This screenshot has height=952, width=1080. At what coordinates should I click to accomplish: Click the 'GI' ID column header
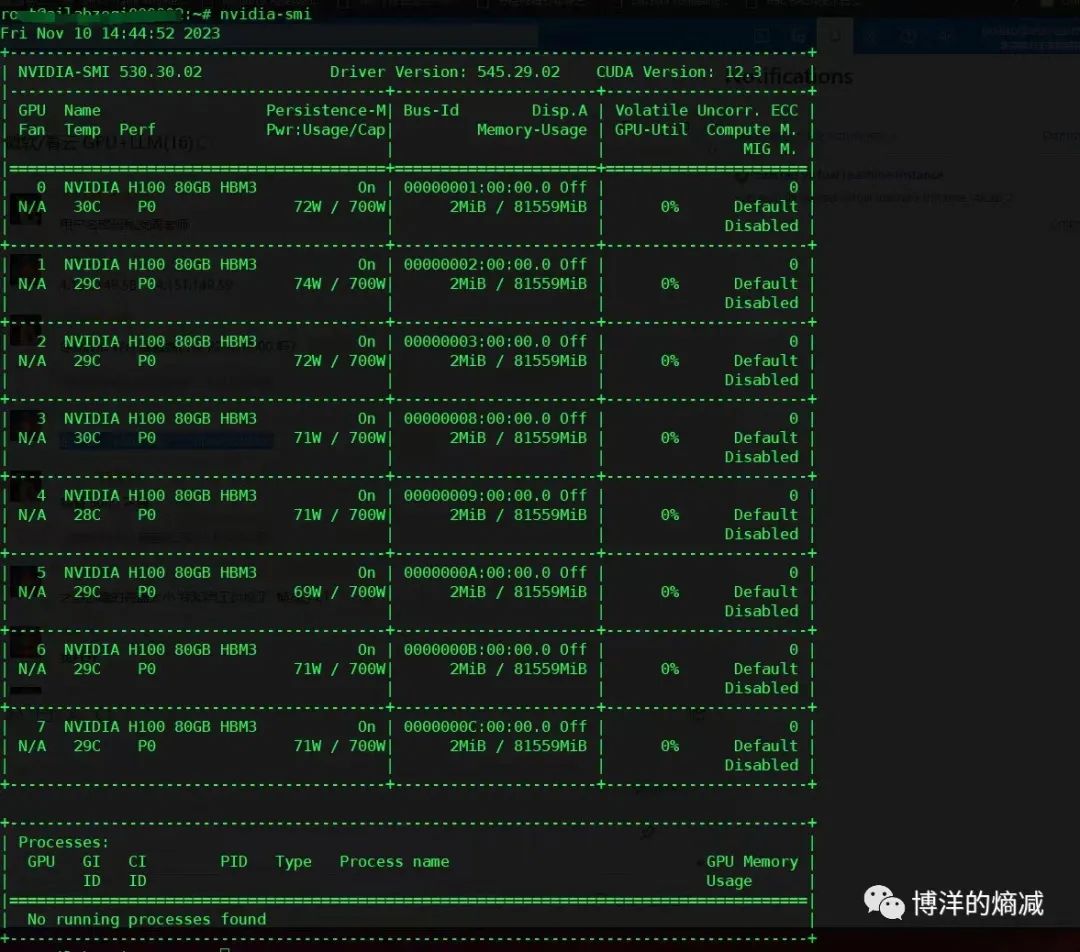(91, 862)
